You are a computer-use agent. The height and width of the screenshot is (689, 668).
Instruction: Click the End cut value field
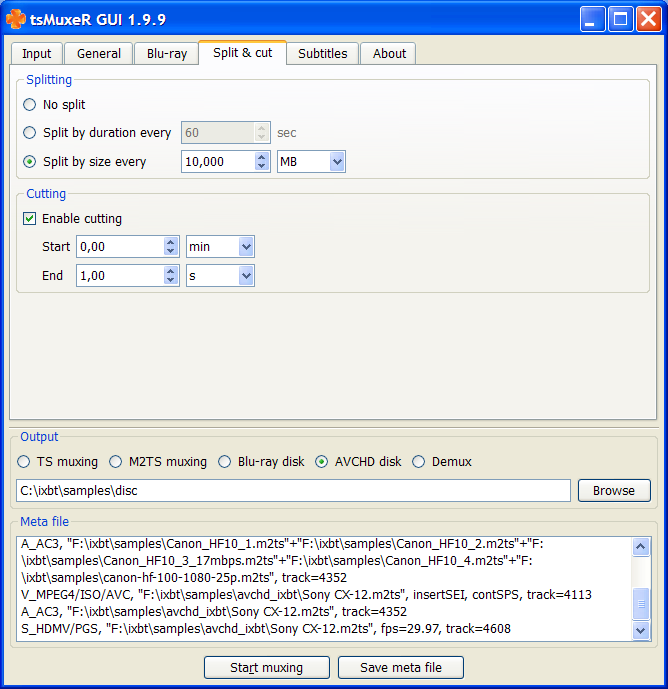[120, 276]
